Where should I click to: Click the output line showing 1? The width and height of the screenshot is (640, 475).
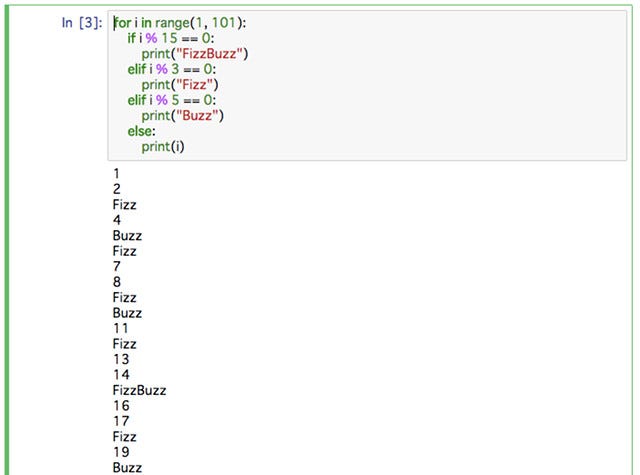(117, 173)
